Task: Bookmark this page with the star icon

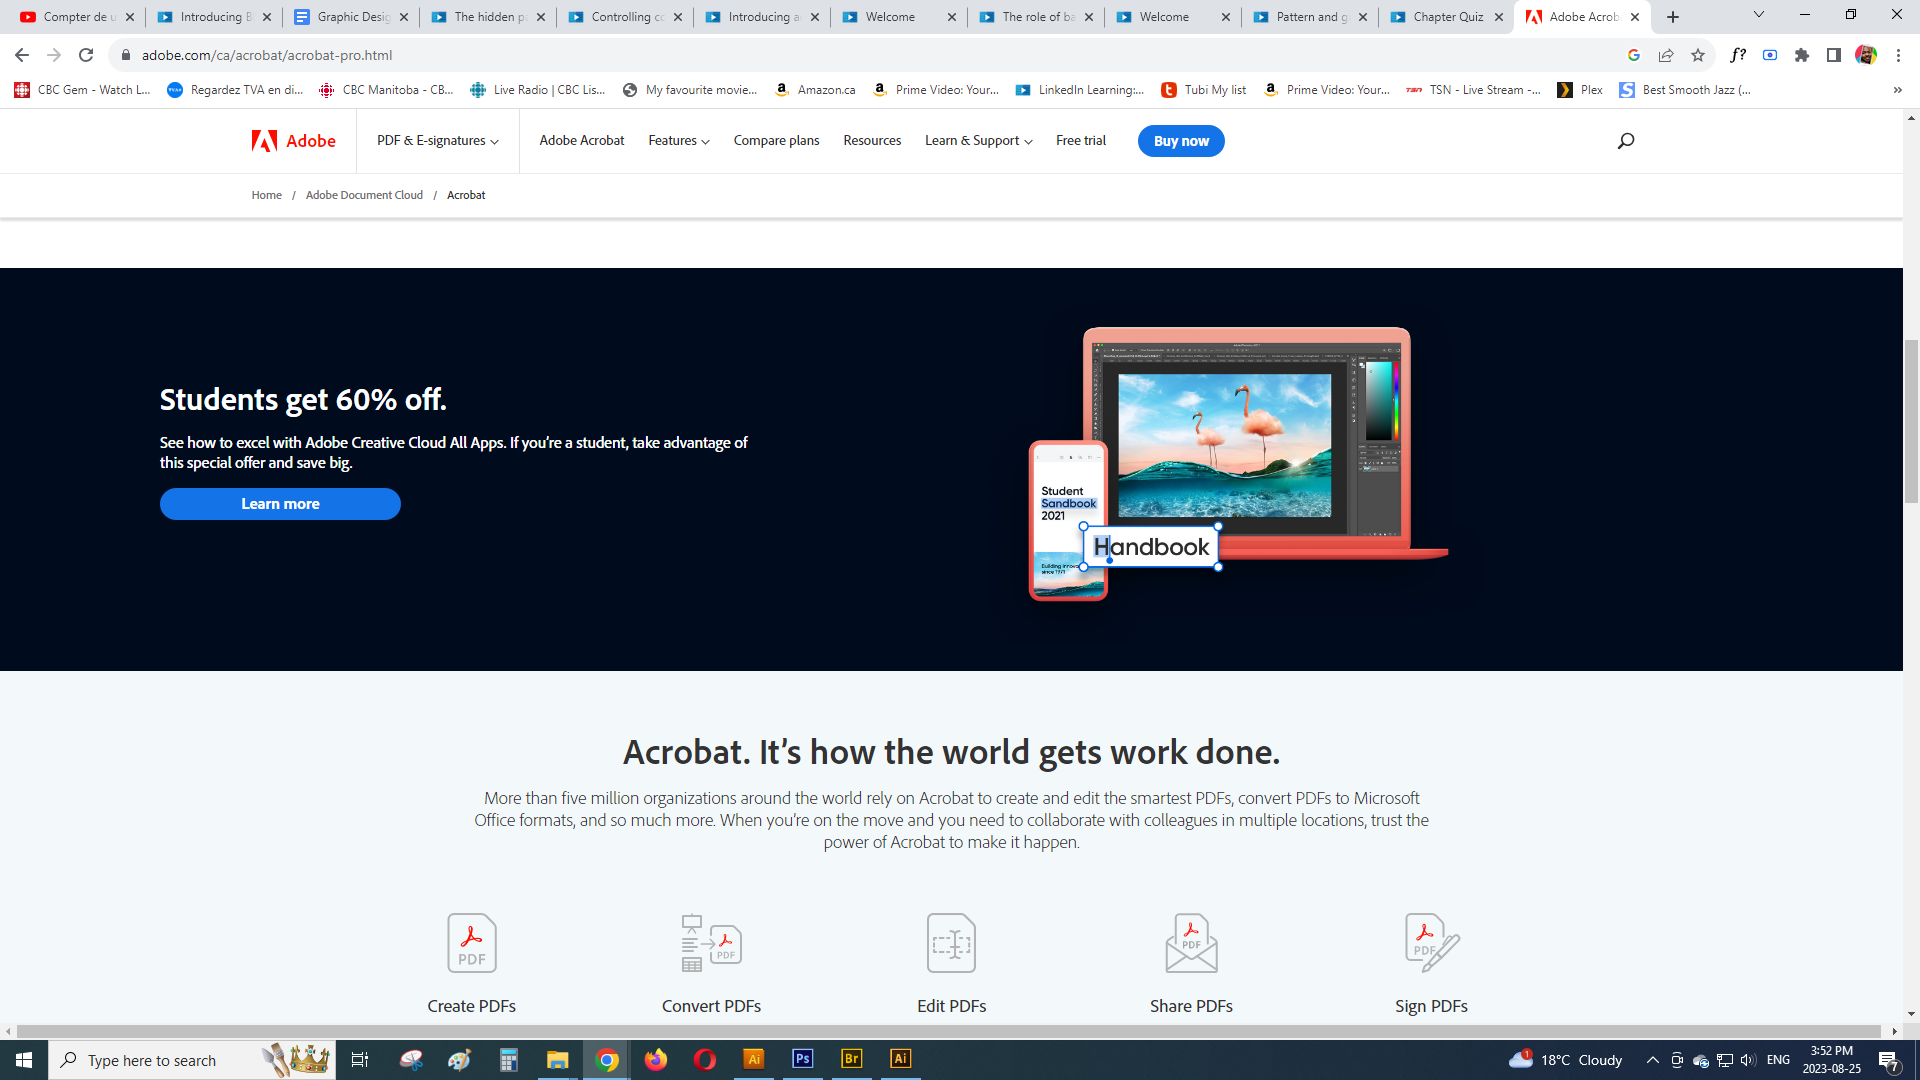Action: pos(1698,55)
